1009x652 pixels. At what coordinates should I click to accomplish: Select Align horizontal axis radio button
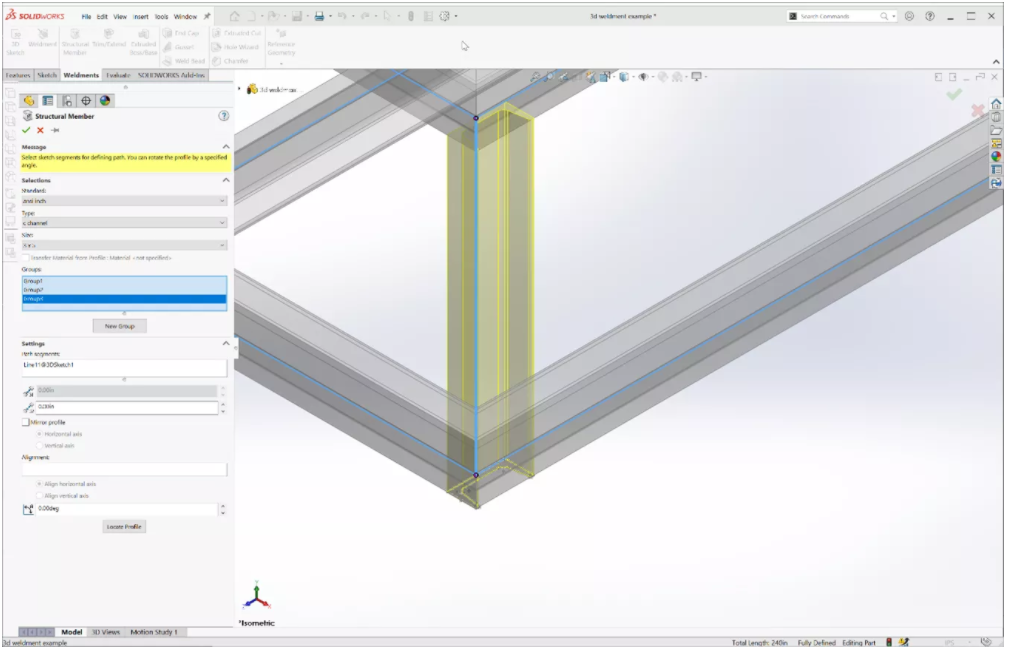(x=40, y=484)
